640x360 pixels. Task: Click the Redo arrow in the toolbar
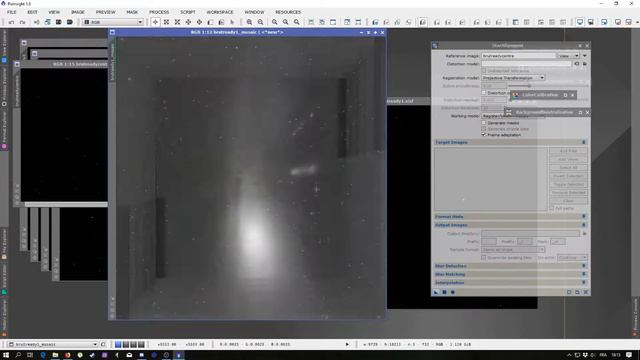(22, 22)
